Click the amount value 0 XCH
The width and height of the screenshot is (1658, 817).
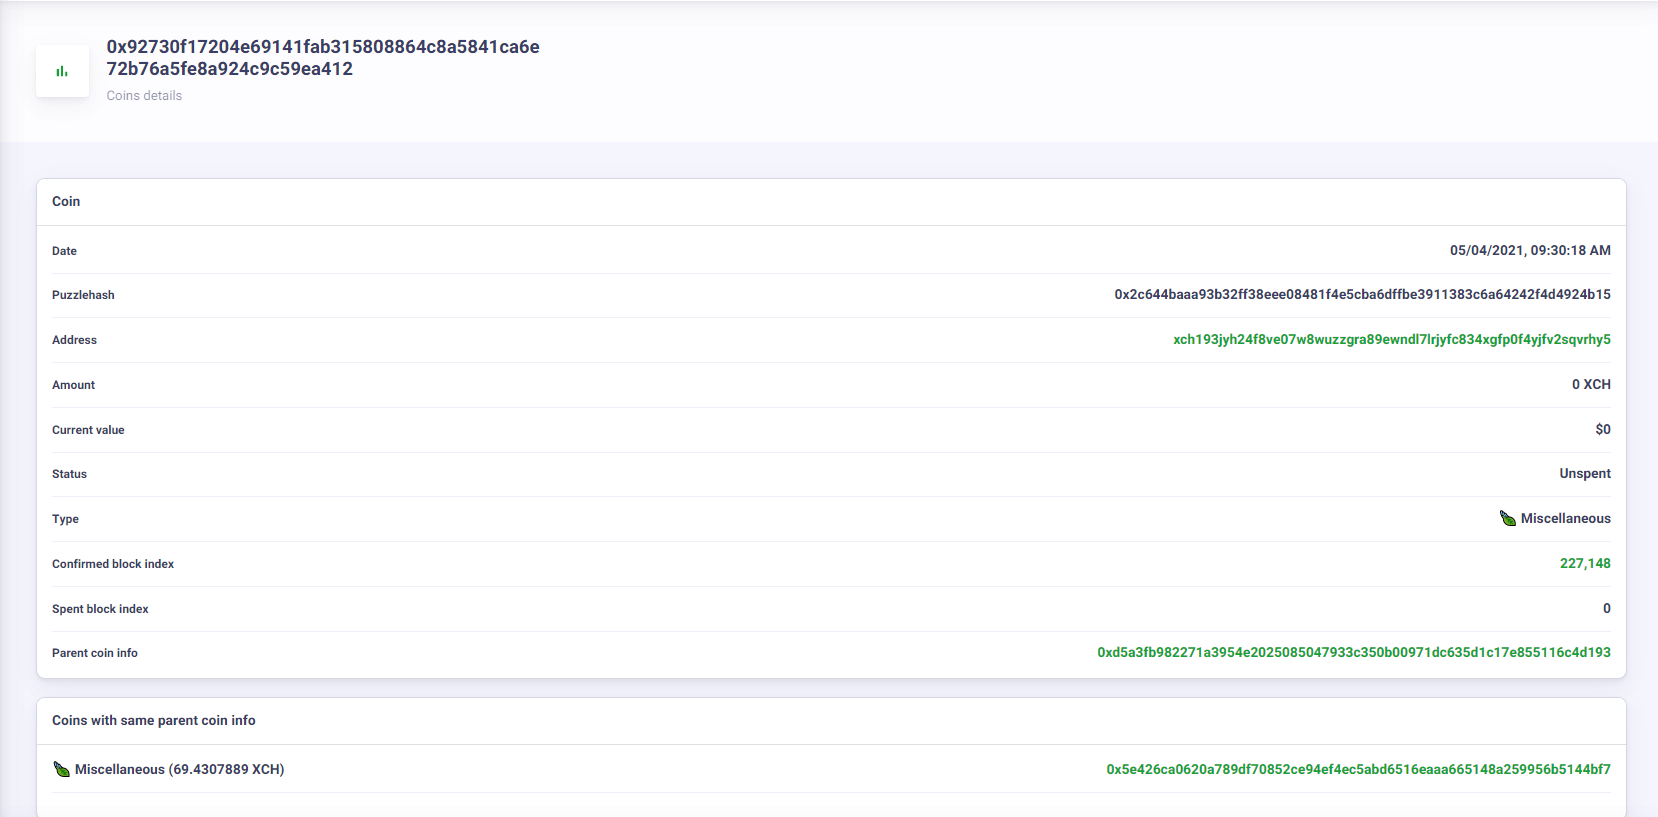[x=1591, y=385]
